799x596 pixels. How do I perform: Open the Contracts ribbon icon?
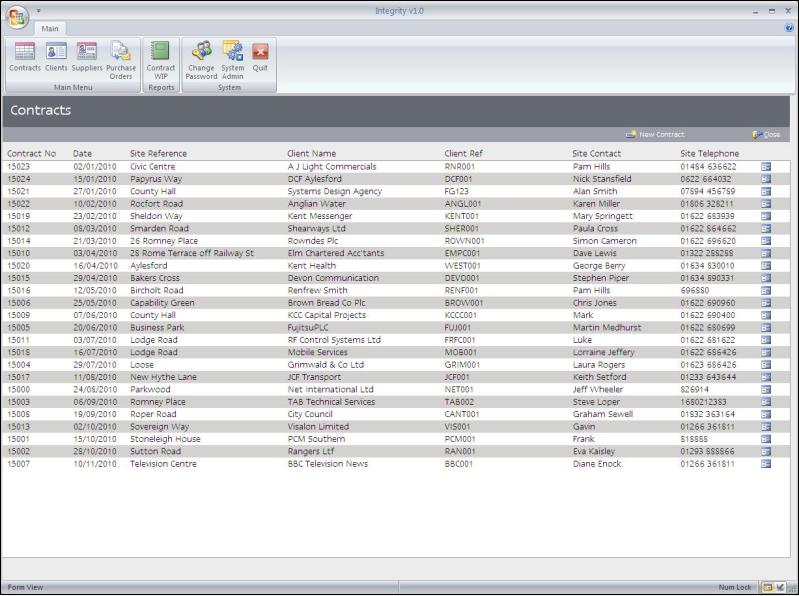coord(25,56)
